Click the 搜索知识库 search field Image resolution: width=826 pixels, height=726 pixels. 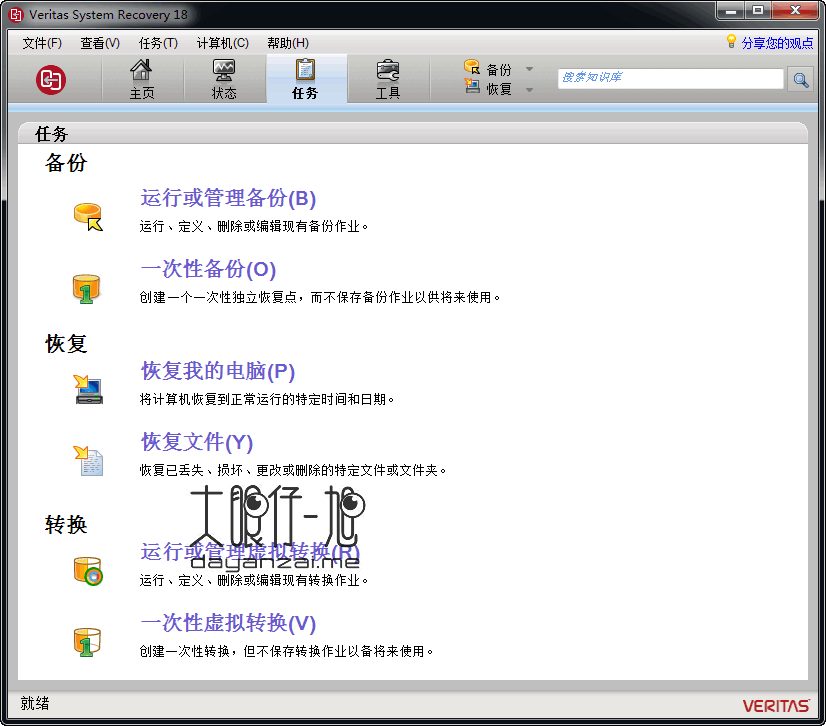[671, 79]
